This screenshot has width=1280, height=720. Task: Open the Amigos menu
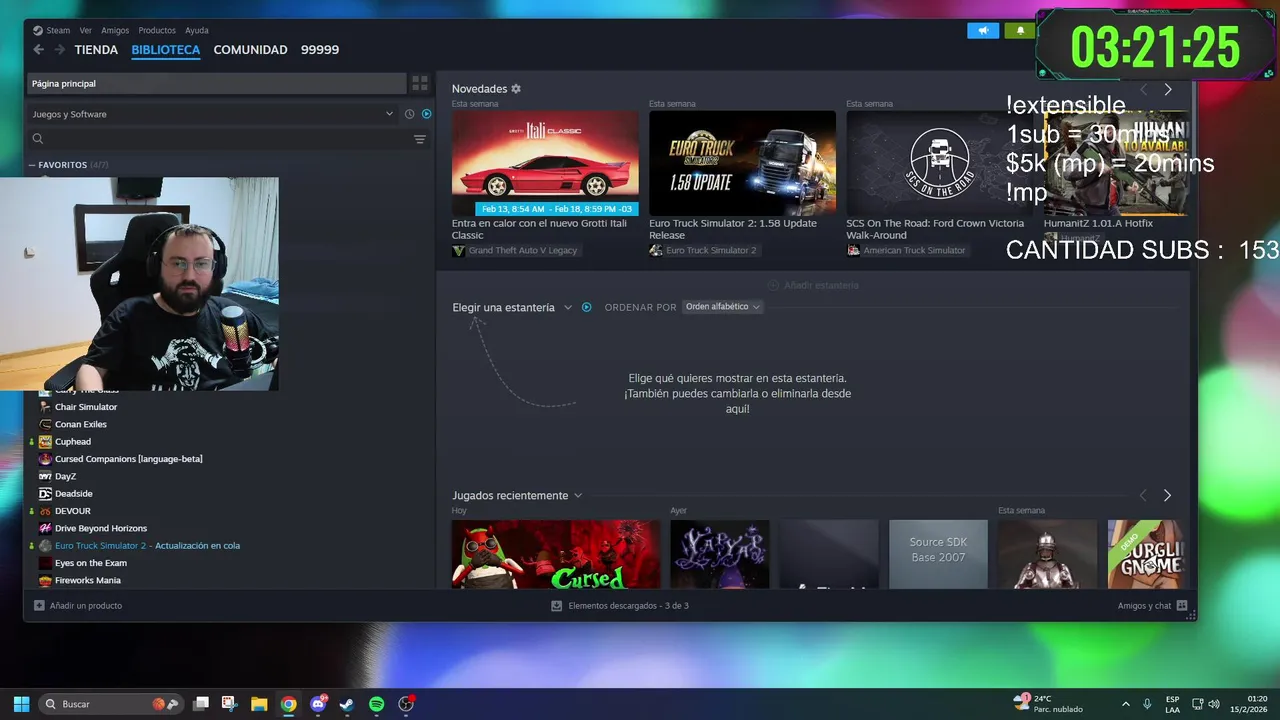point(115,30)
